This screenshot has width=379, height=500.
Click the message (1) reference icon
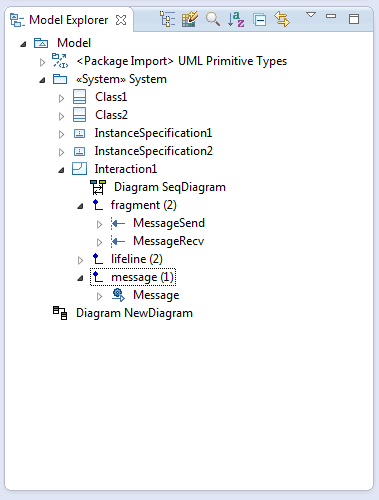click(x=98, y=277)
